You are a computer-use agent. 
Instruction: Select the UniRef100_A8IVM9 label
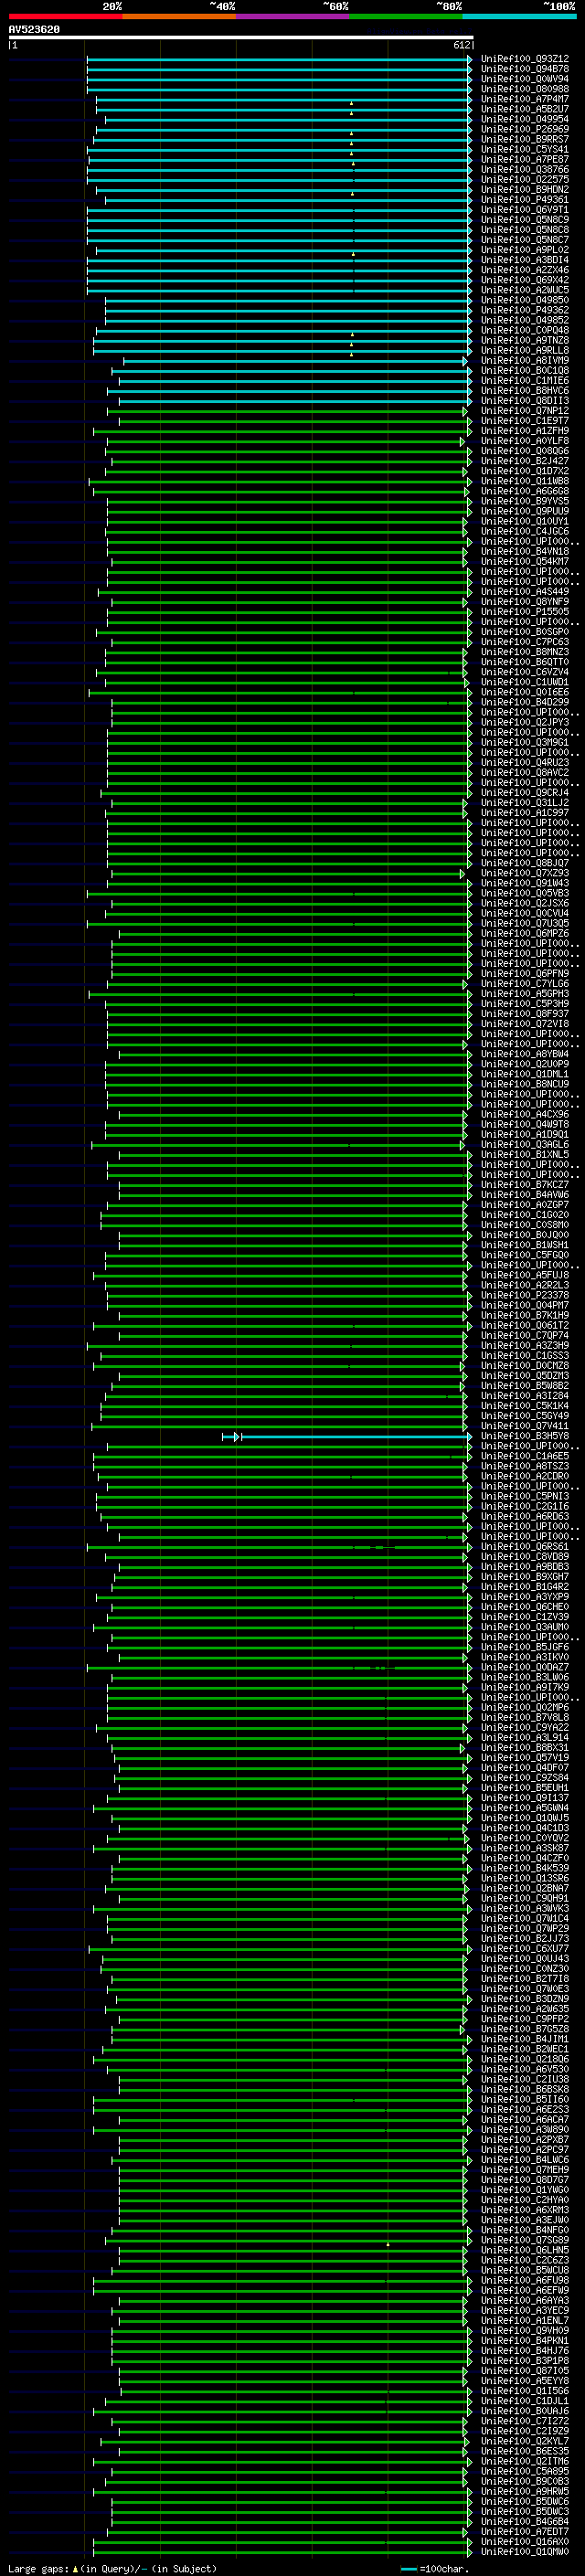525,361
